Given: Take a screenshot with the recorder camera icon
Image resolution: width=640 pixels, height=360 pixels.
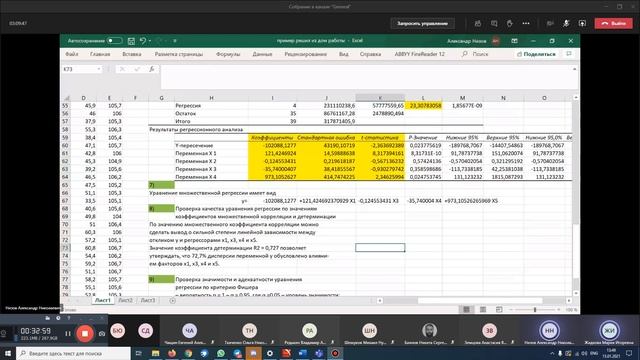Looking at the screenshot, I should pos(102,333).
